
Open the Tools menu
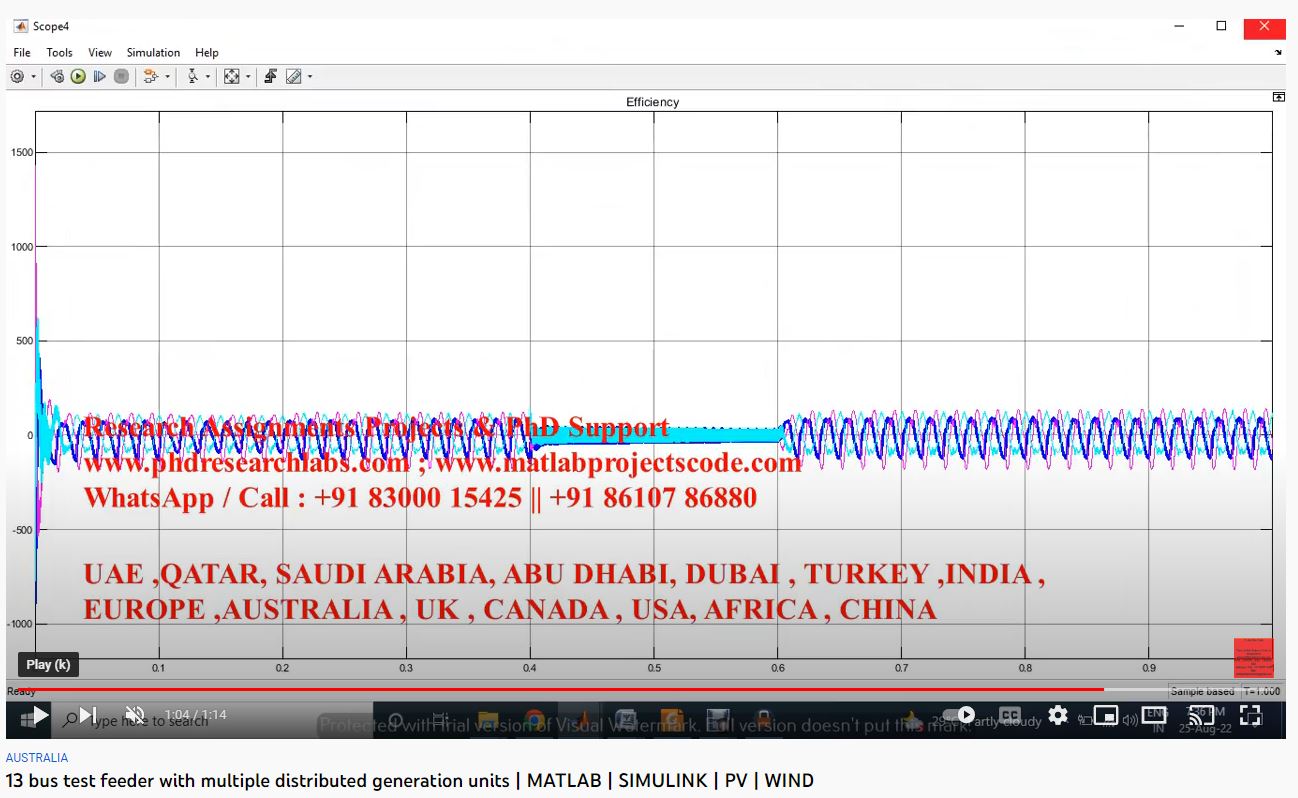(x=59, y=53)
